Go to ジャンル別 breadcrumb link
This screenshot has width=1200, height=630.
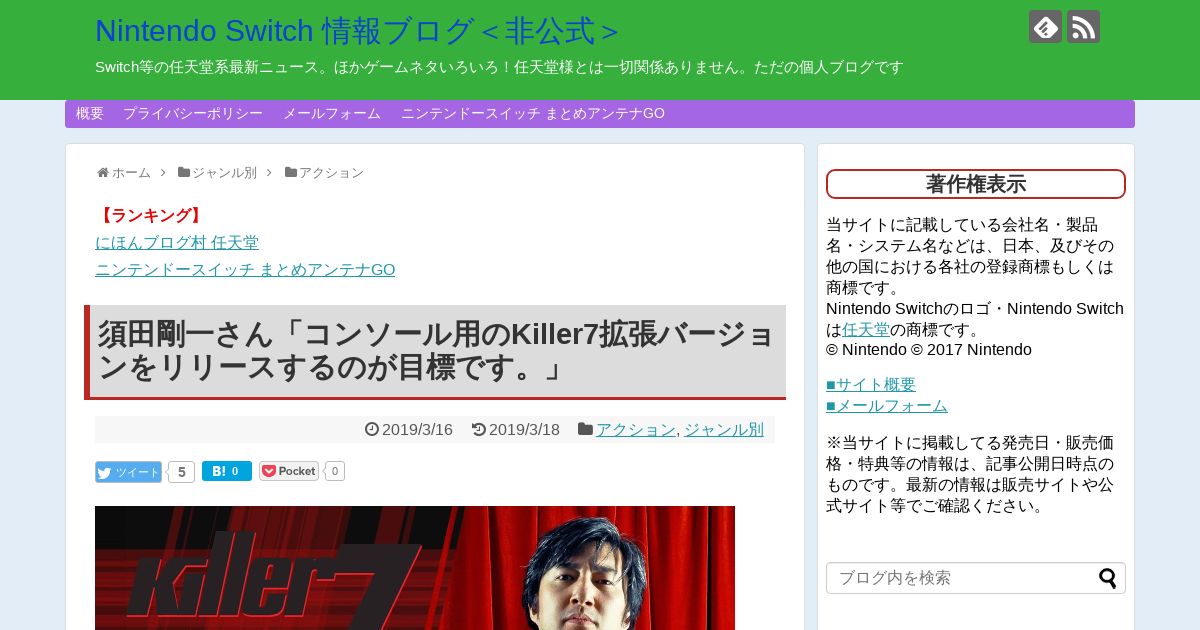point(224,172)
